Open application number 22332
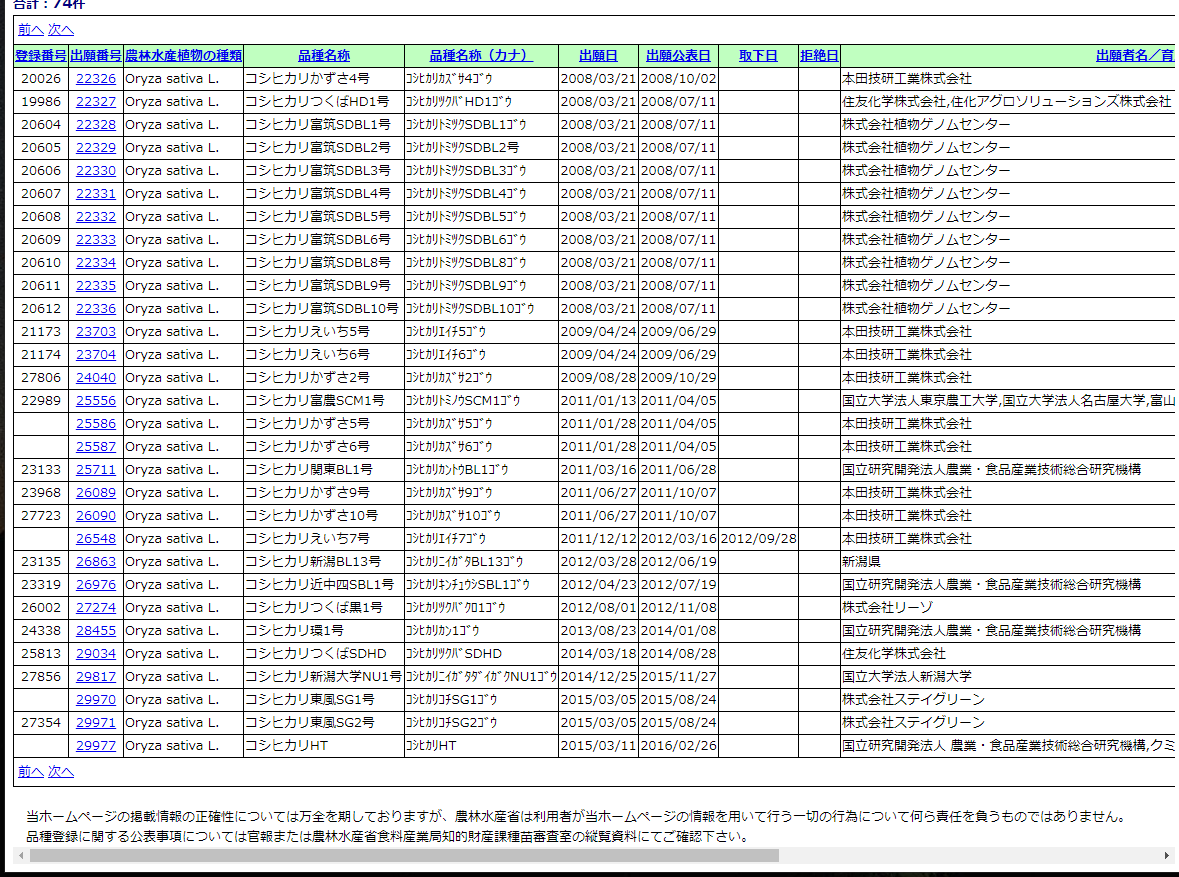1179x877 pixels. coord(95,217)
